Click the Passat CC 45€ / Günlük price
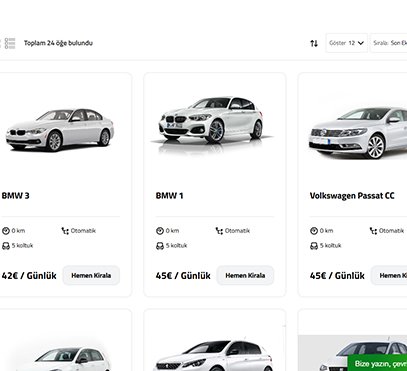Screen dimensions: 407x371 pyautogui.click(x=337, y=276)
